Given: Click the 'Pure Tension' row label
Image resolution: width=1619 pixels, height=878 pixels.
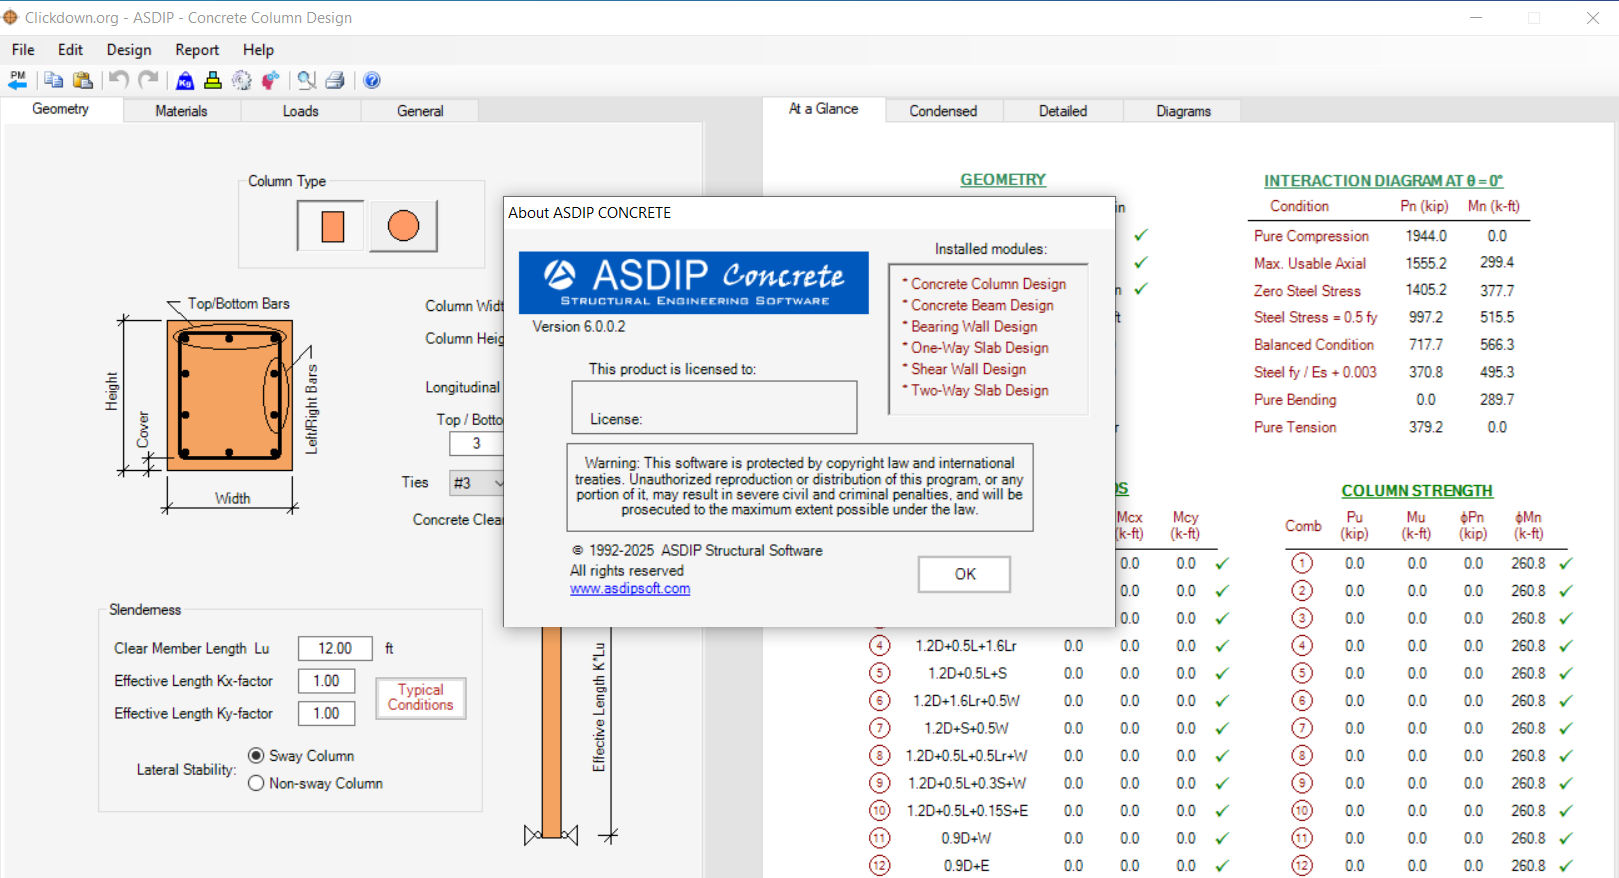Looking at the screenshot, I should pos(1295,427).
